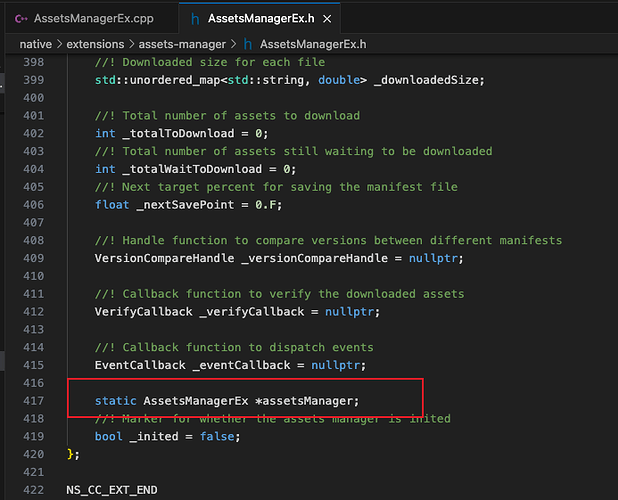Click on '*assetsManager' pointer name
Image resolution: width=618 pixels, height=500 pixels.
pyautogui.click(x=304, y=401)
